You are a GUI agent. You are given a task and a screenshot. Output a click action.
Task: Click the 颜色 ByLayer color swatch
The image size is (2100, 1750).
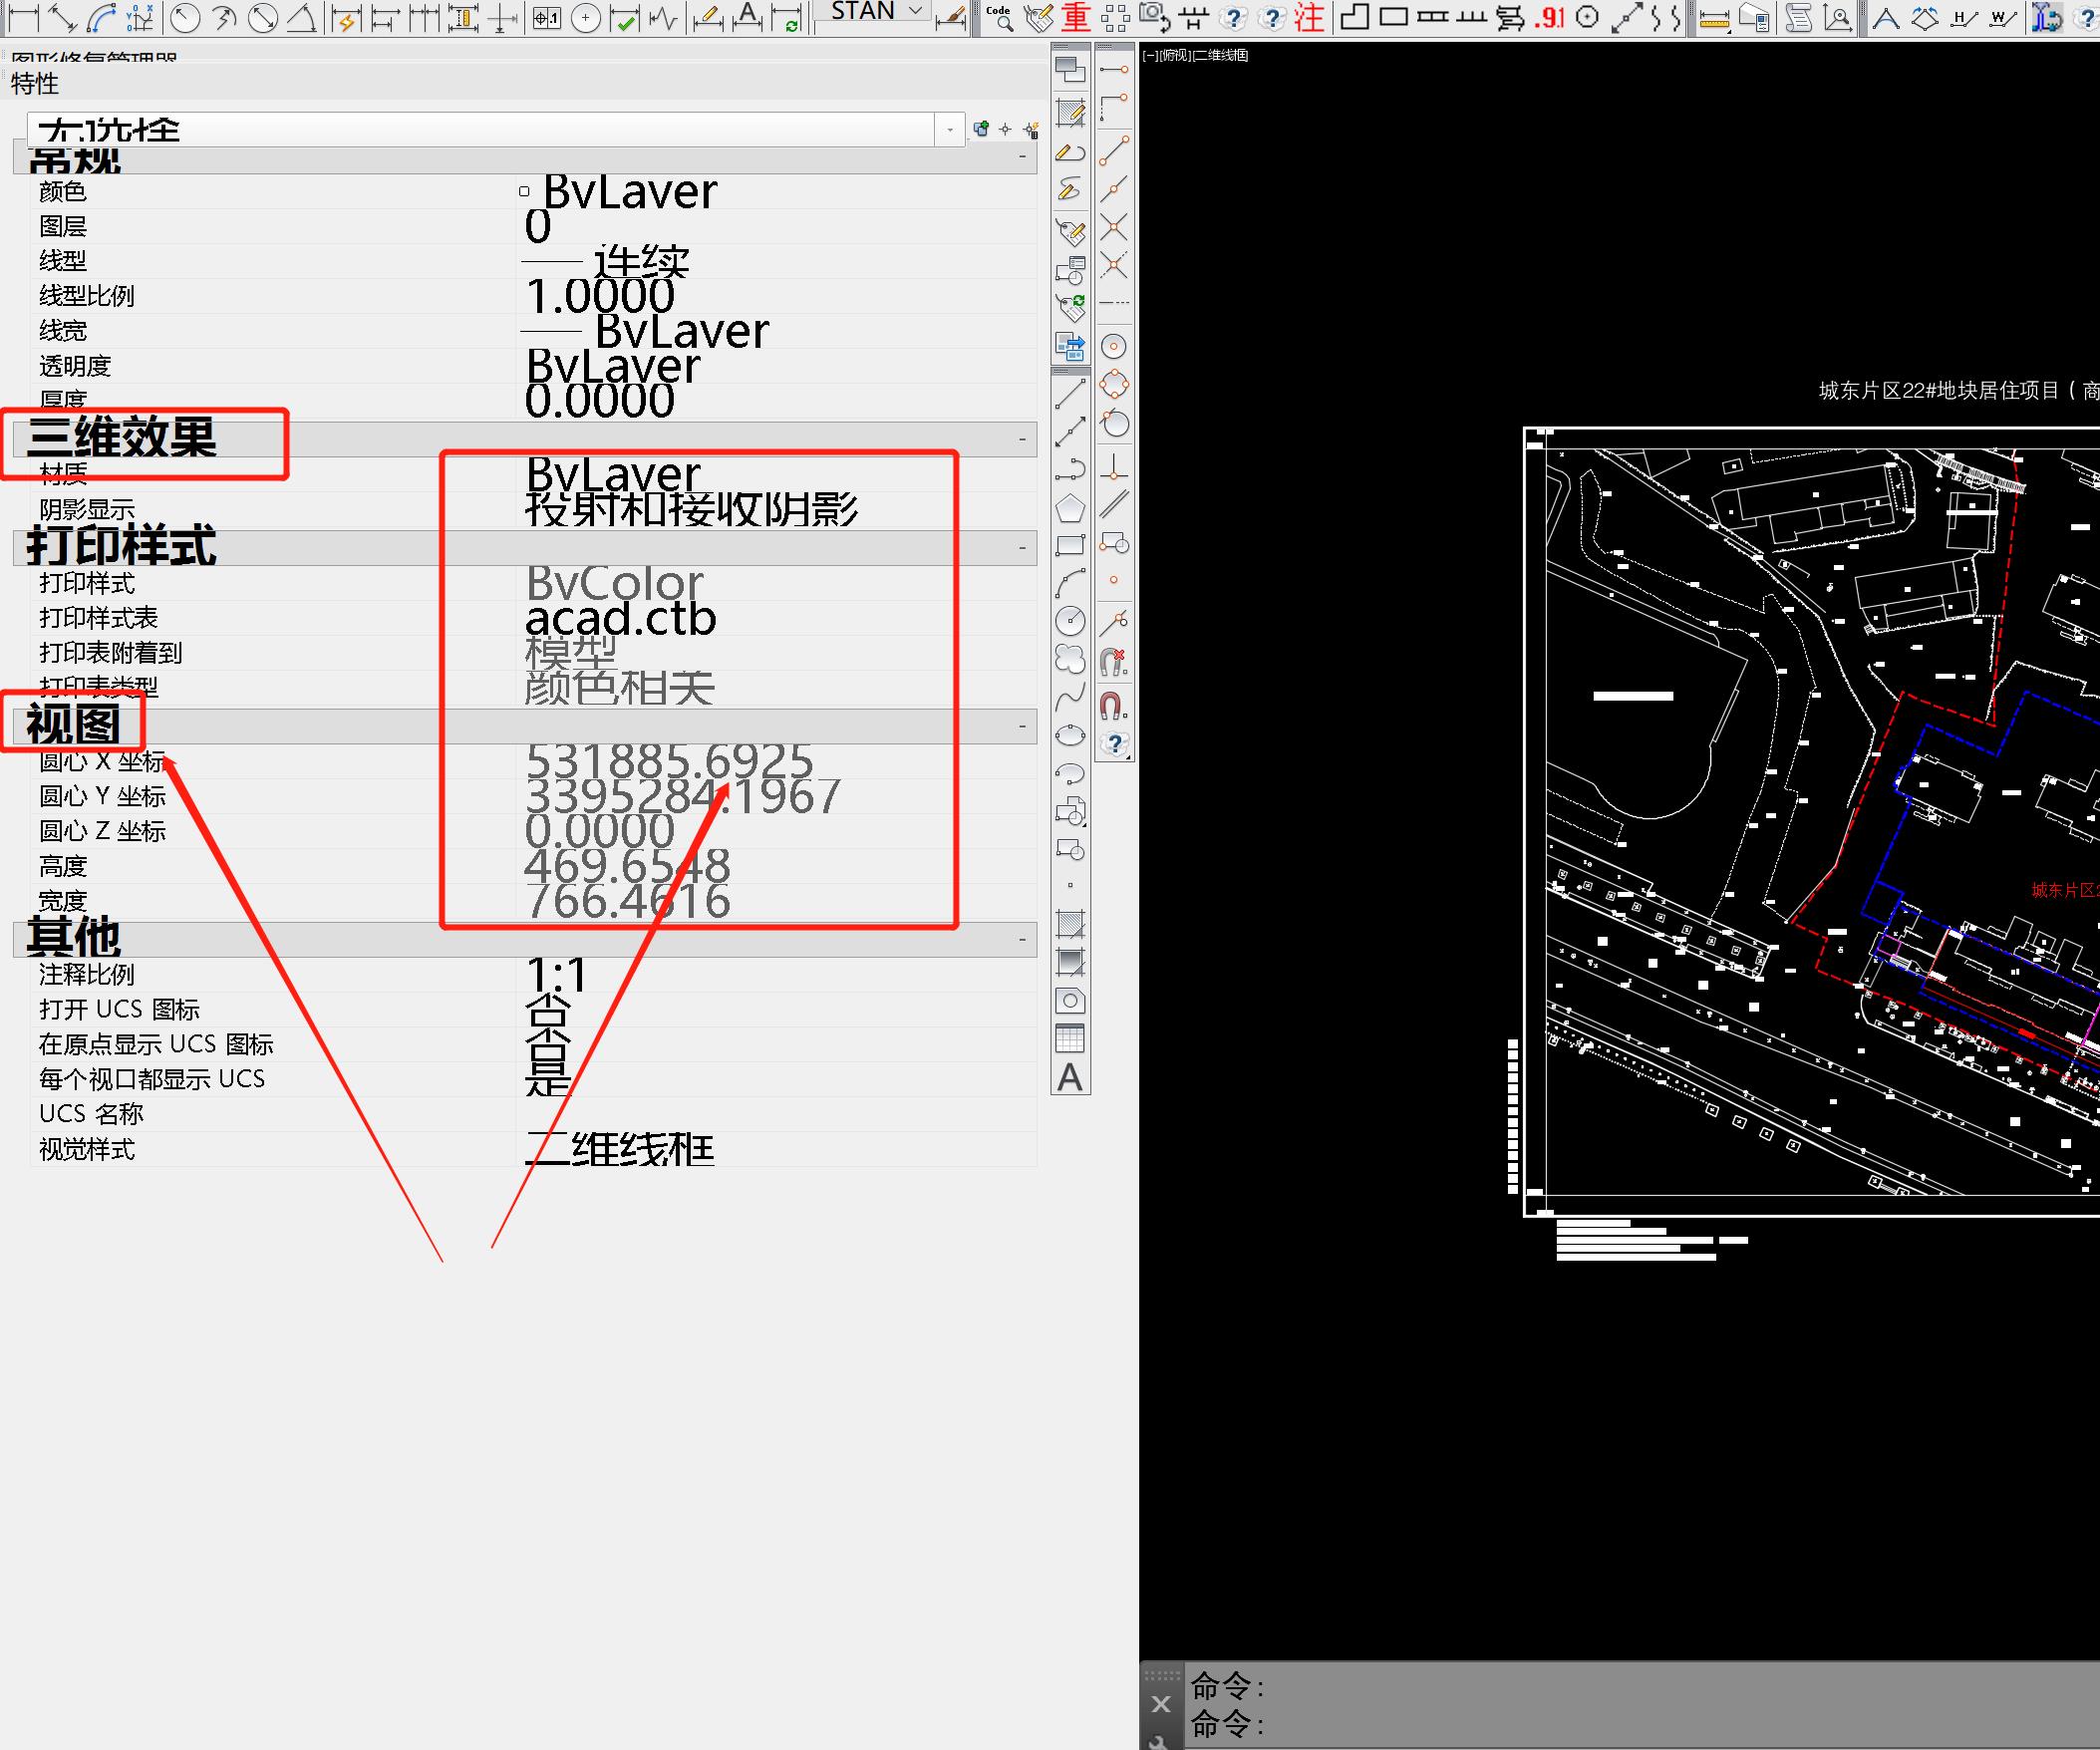[524, 191]
